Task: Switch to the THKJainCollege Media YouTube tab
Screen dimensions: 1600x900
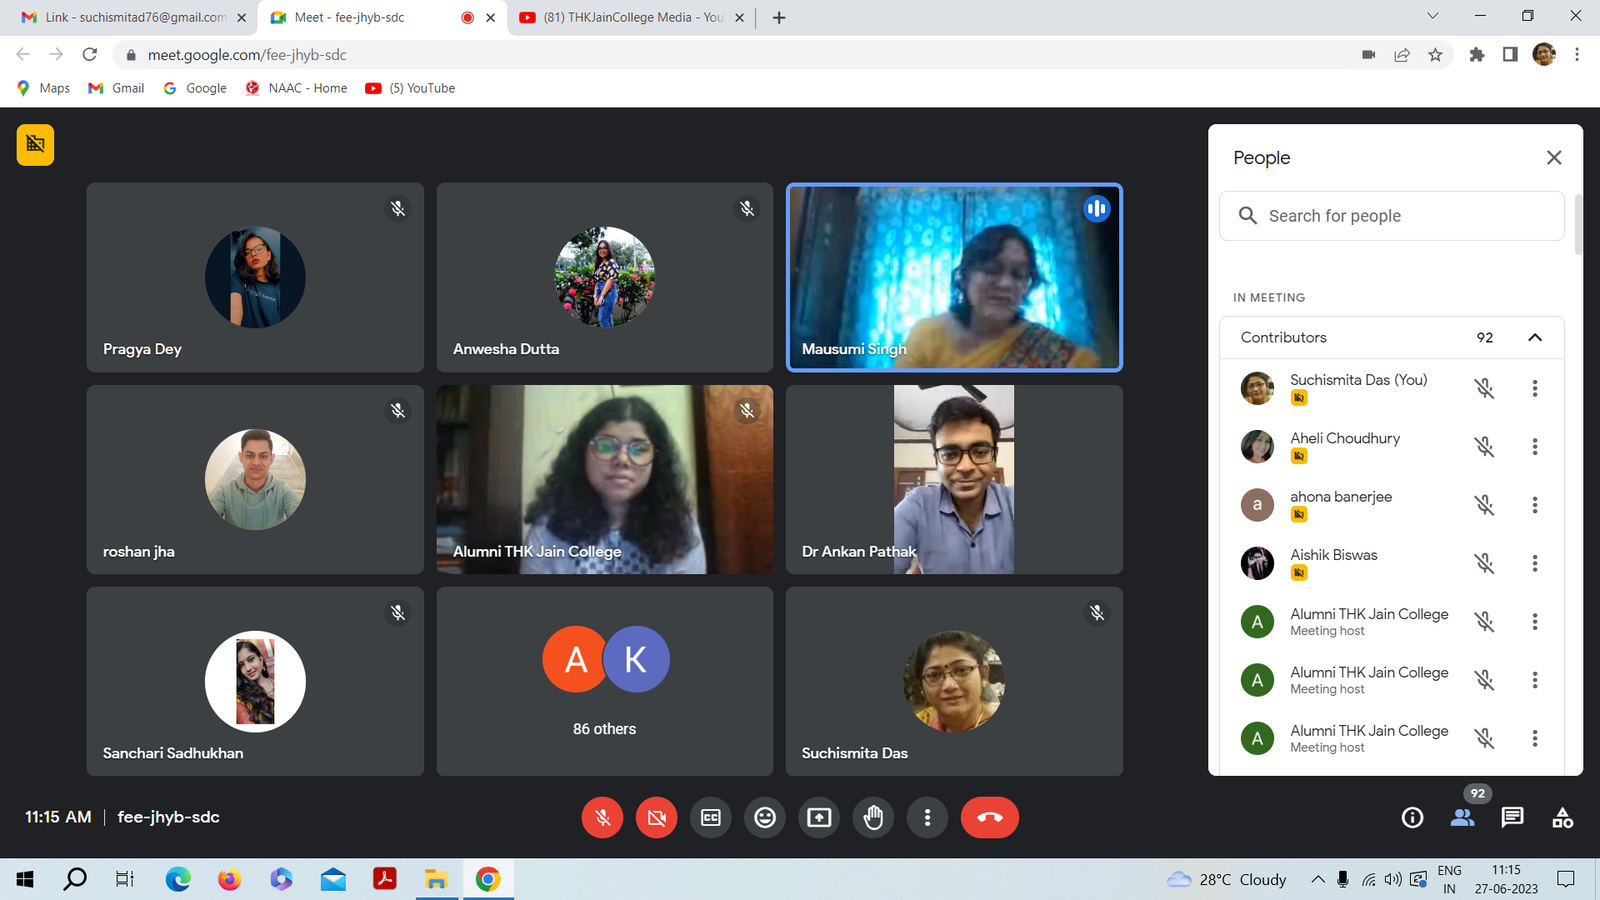Action: coord(632,17)
